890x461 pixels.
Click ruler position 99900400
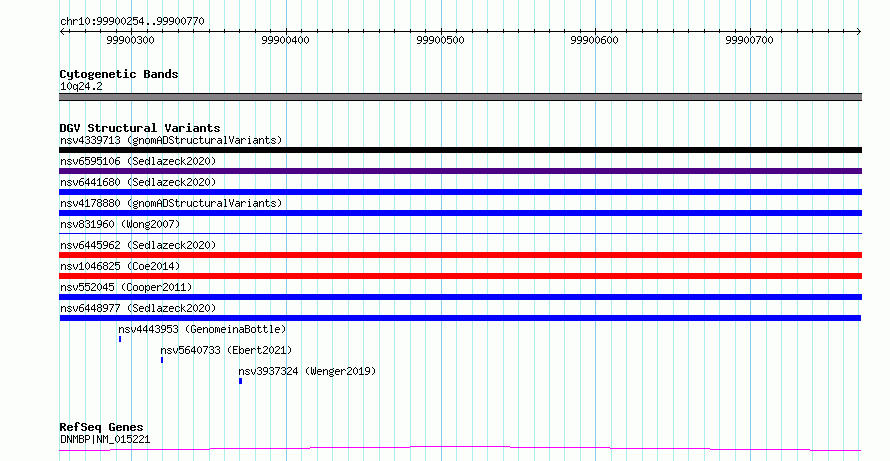click(286, 40)
